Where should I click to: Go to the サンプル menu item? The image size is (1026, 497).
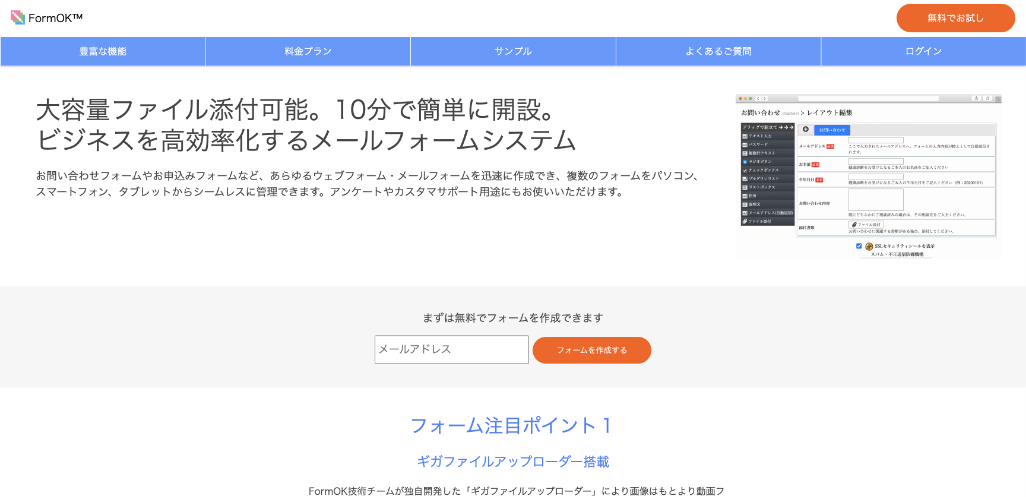[513, 51]
